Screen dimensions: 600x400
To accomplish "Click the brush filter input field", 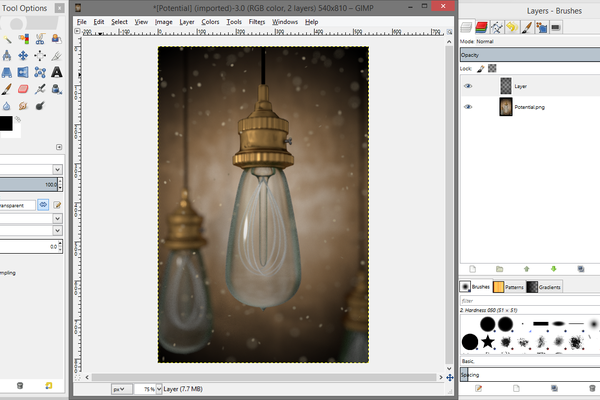I will point(530,301).
